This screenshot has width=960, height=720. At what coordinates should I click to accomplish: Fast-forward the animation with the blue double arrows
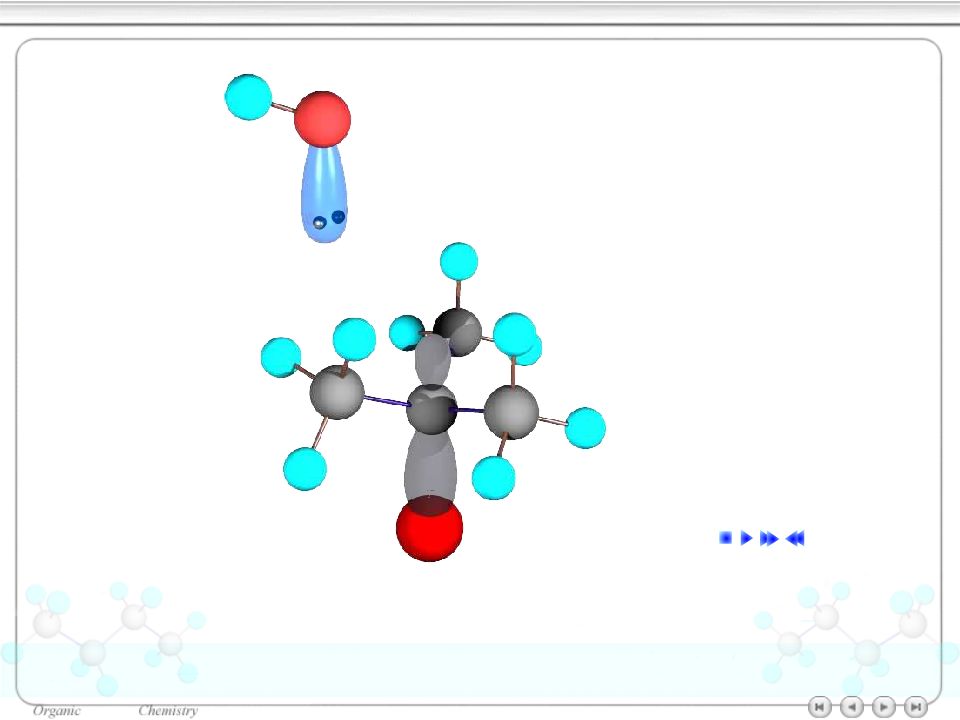[769, 538]
